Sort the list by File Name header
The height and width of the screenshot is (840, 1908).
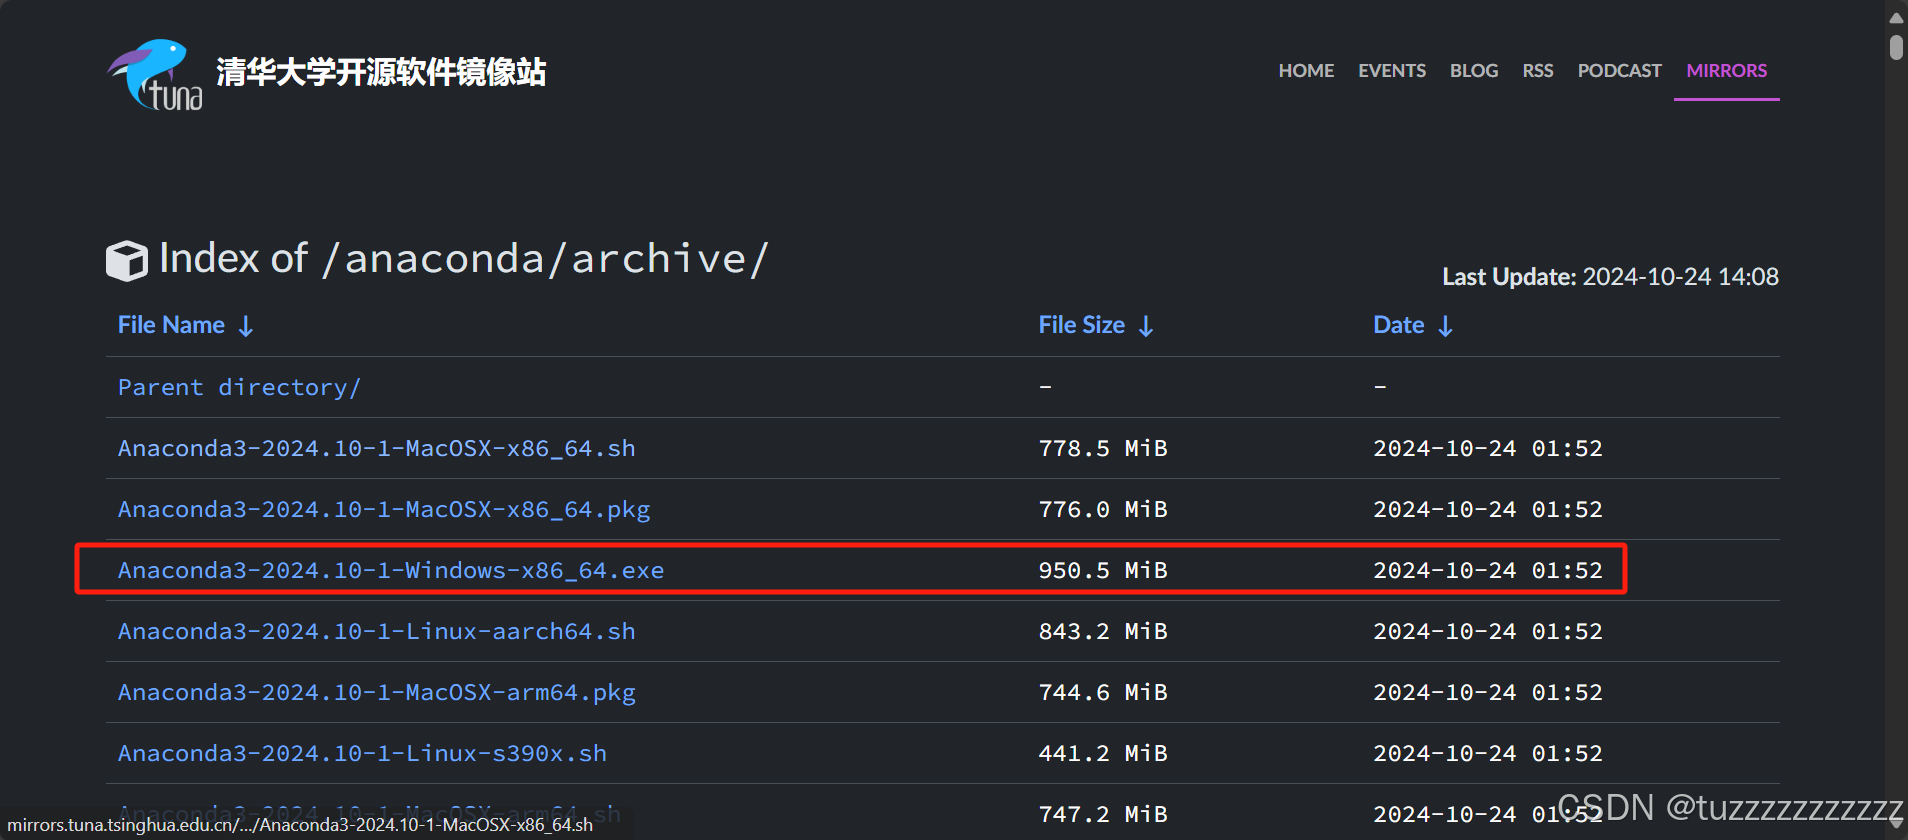point(171,325)
